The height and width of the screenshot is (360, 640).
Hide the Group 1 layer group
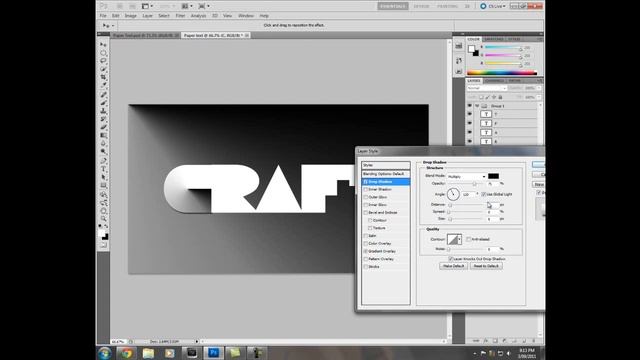coord(470,106)
